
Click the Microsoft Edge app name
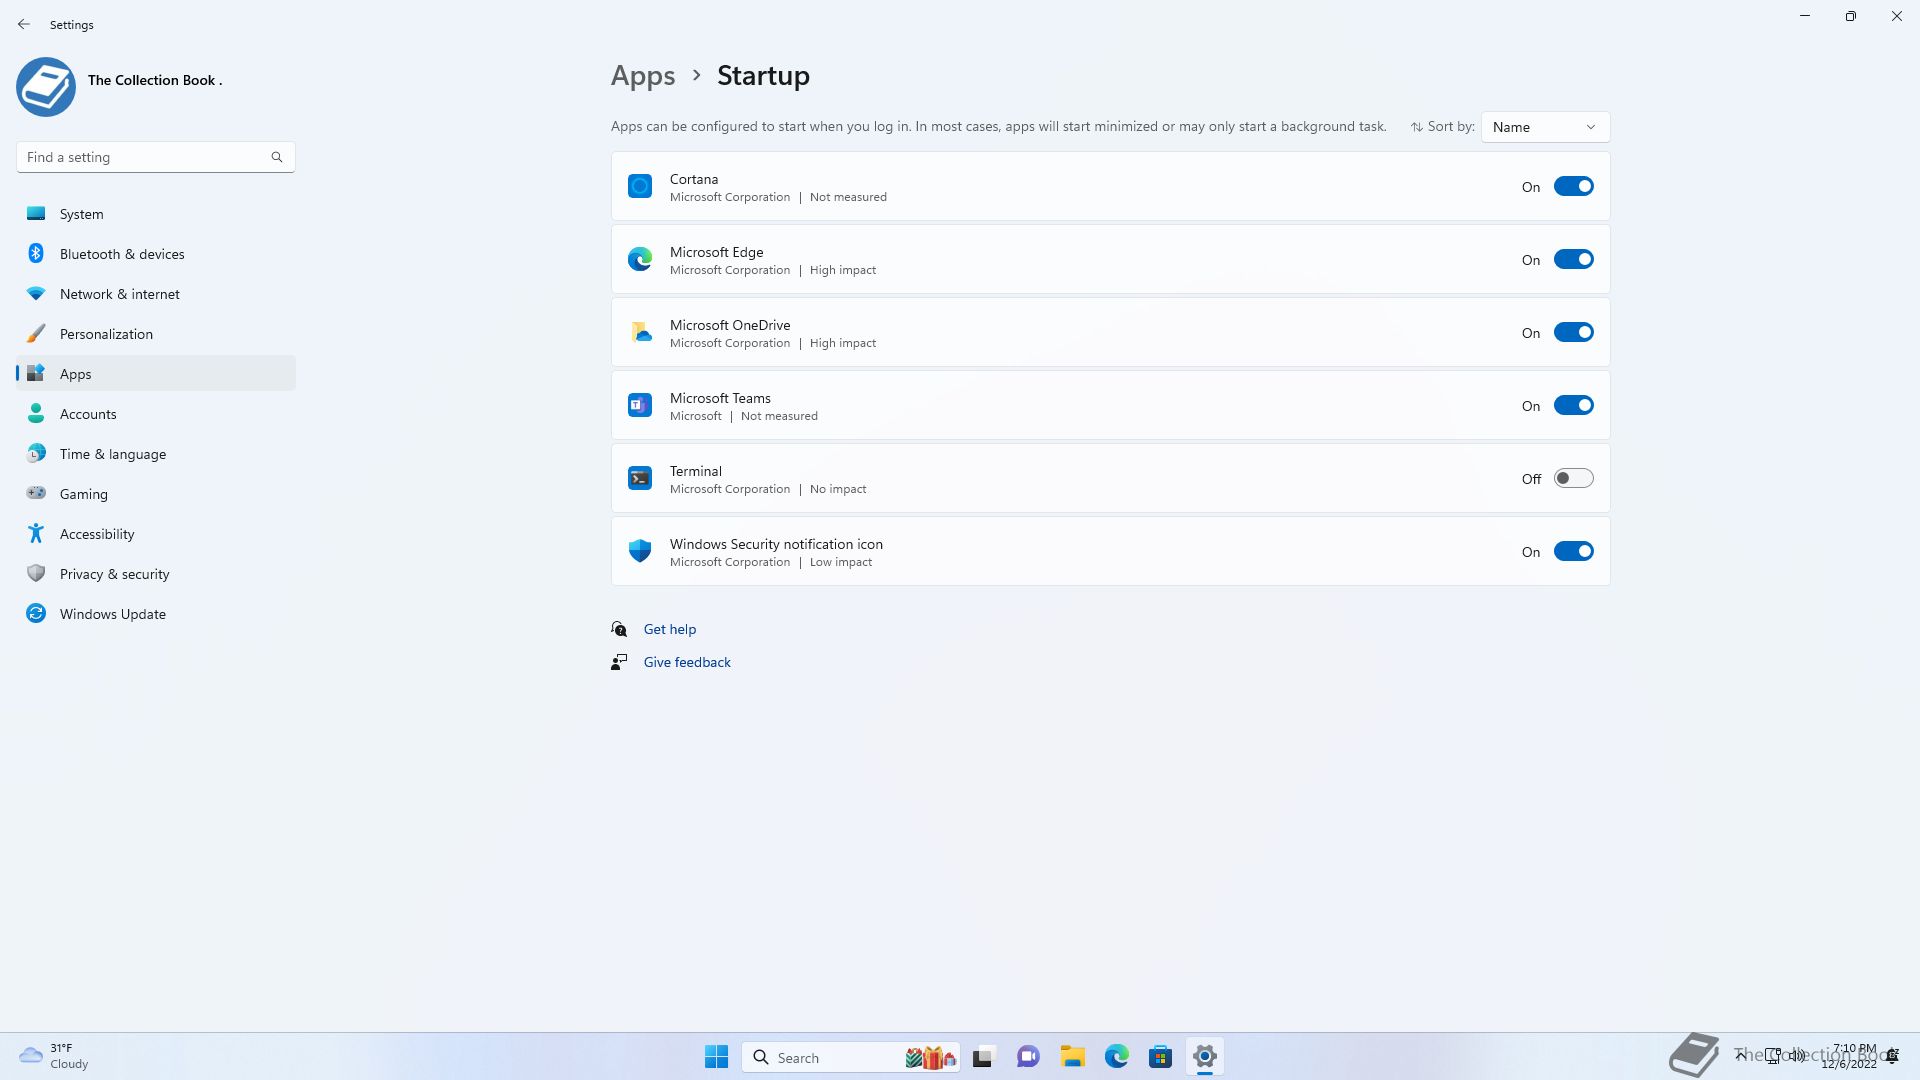716,252
